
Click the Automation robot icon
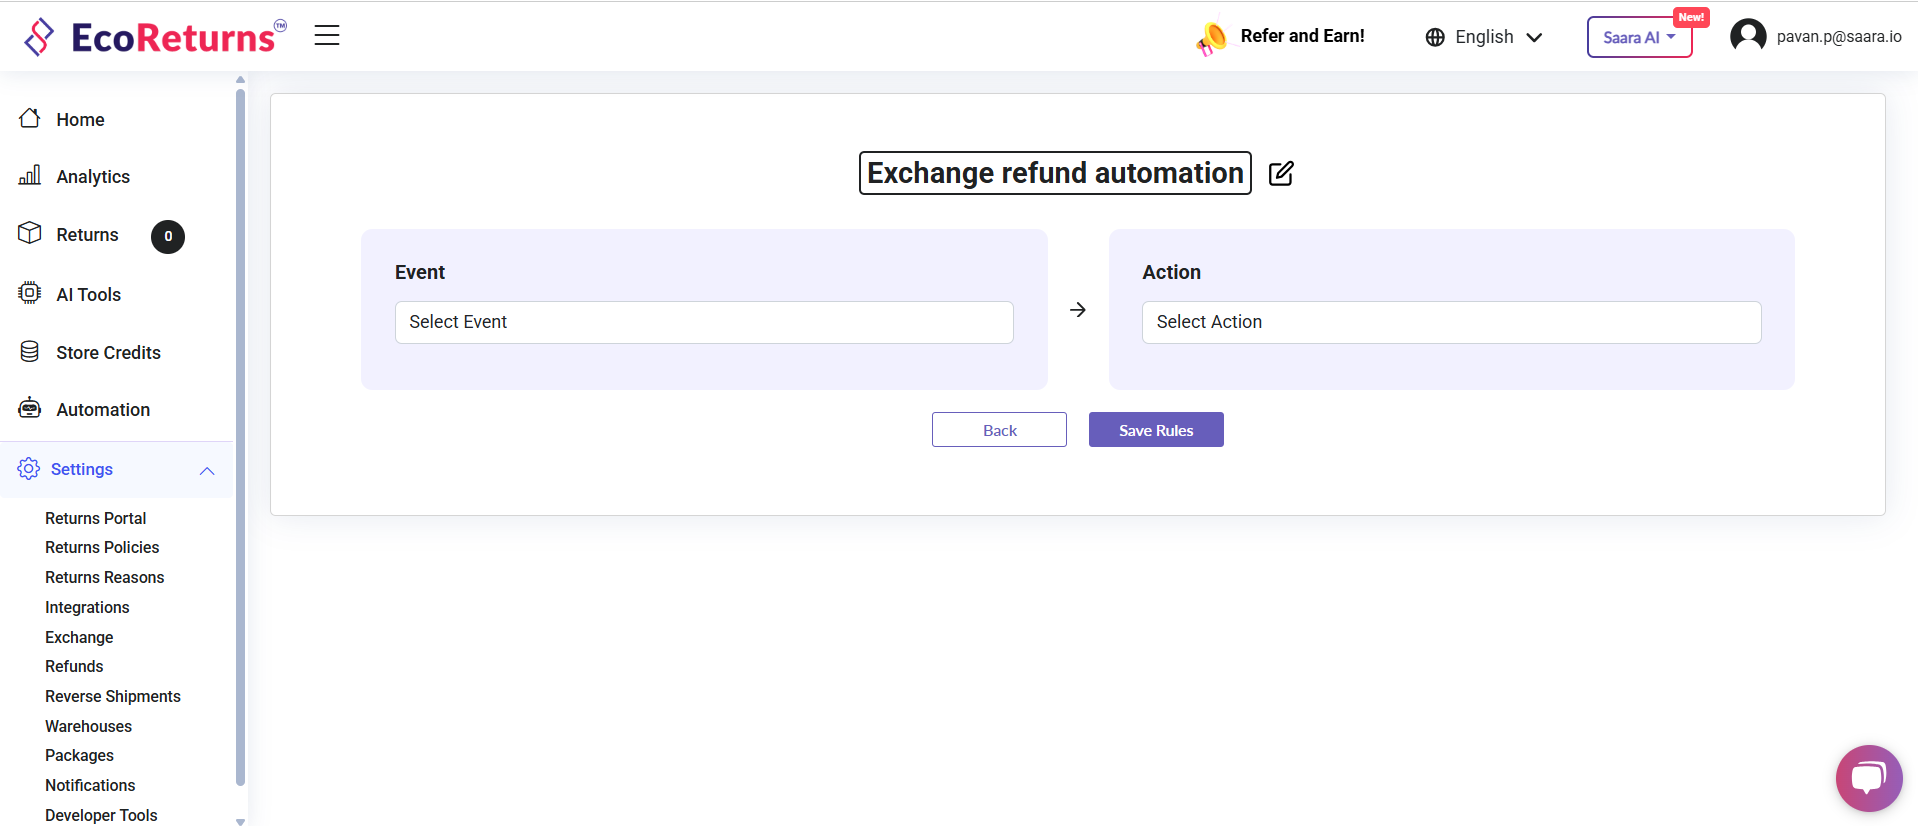(30, 409)
